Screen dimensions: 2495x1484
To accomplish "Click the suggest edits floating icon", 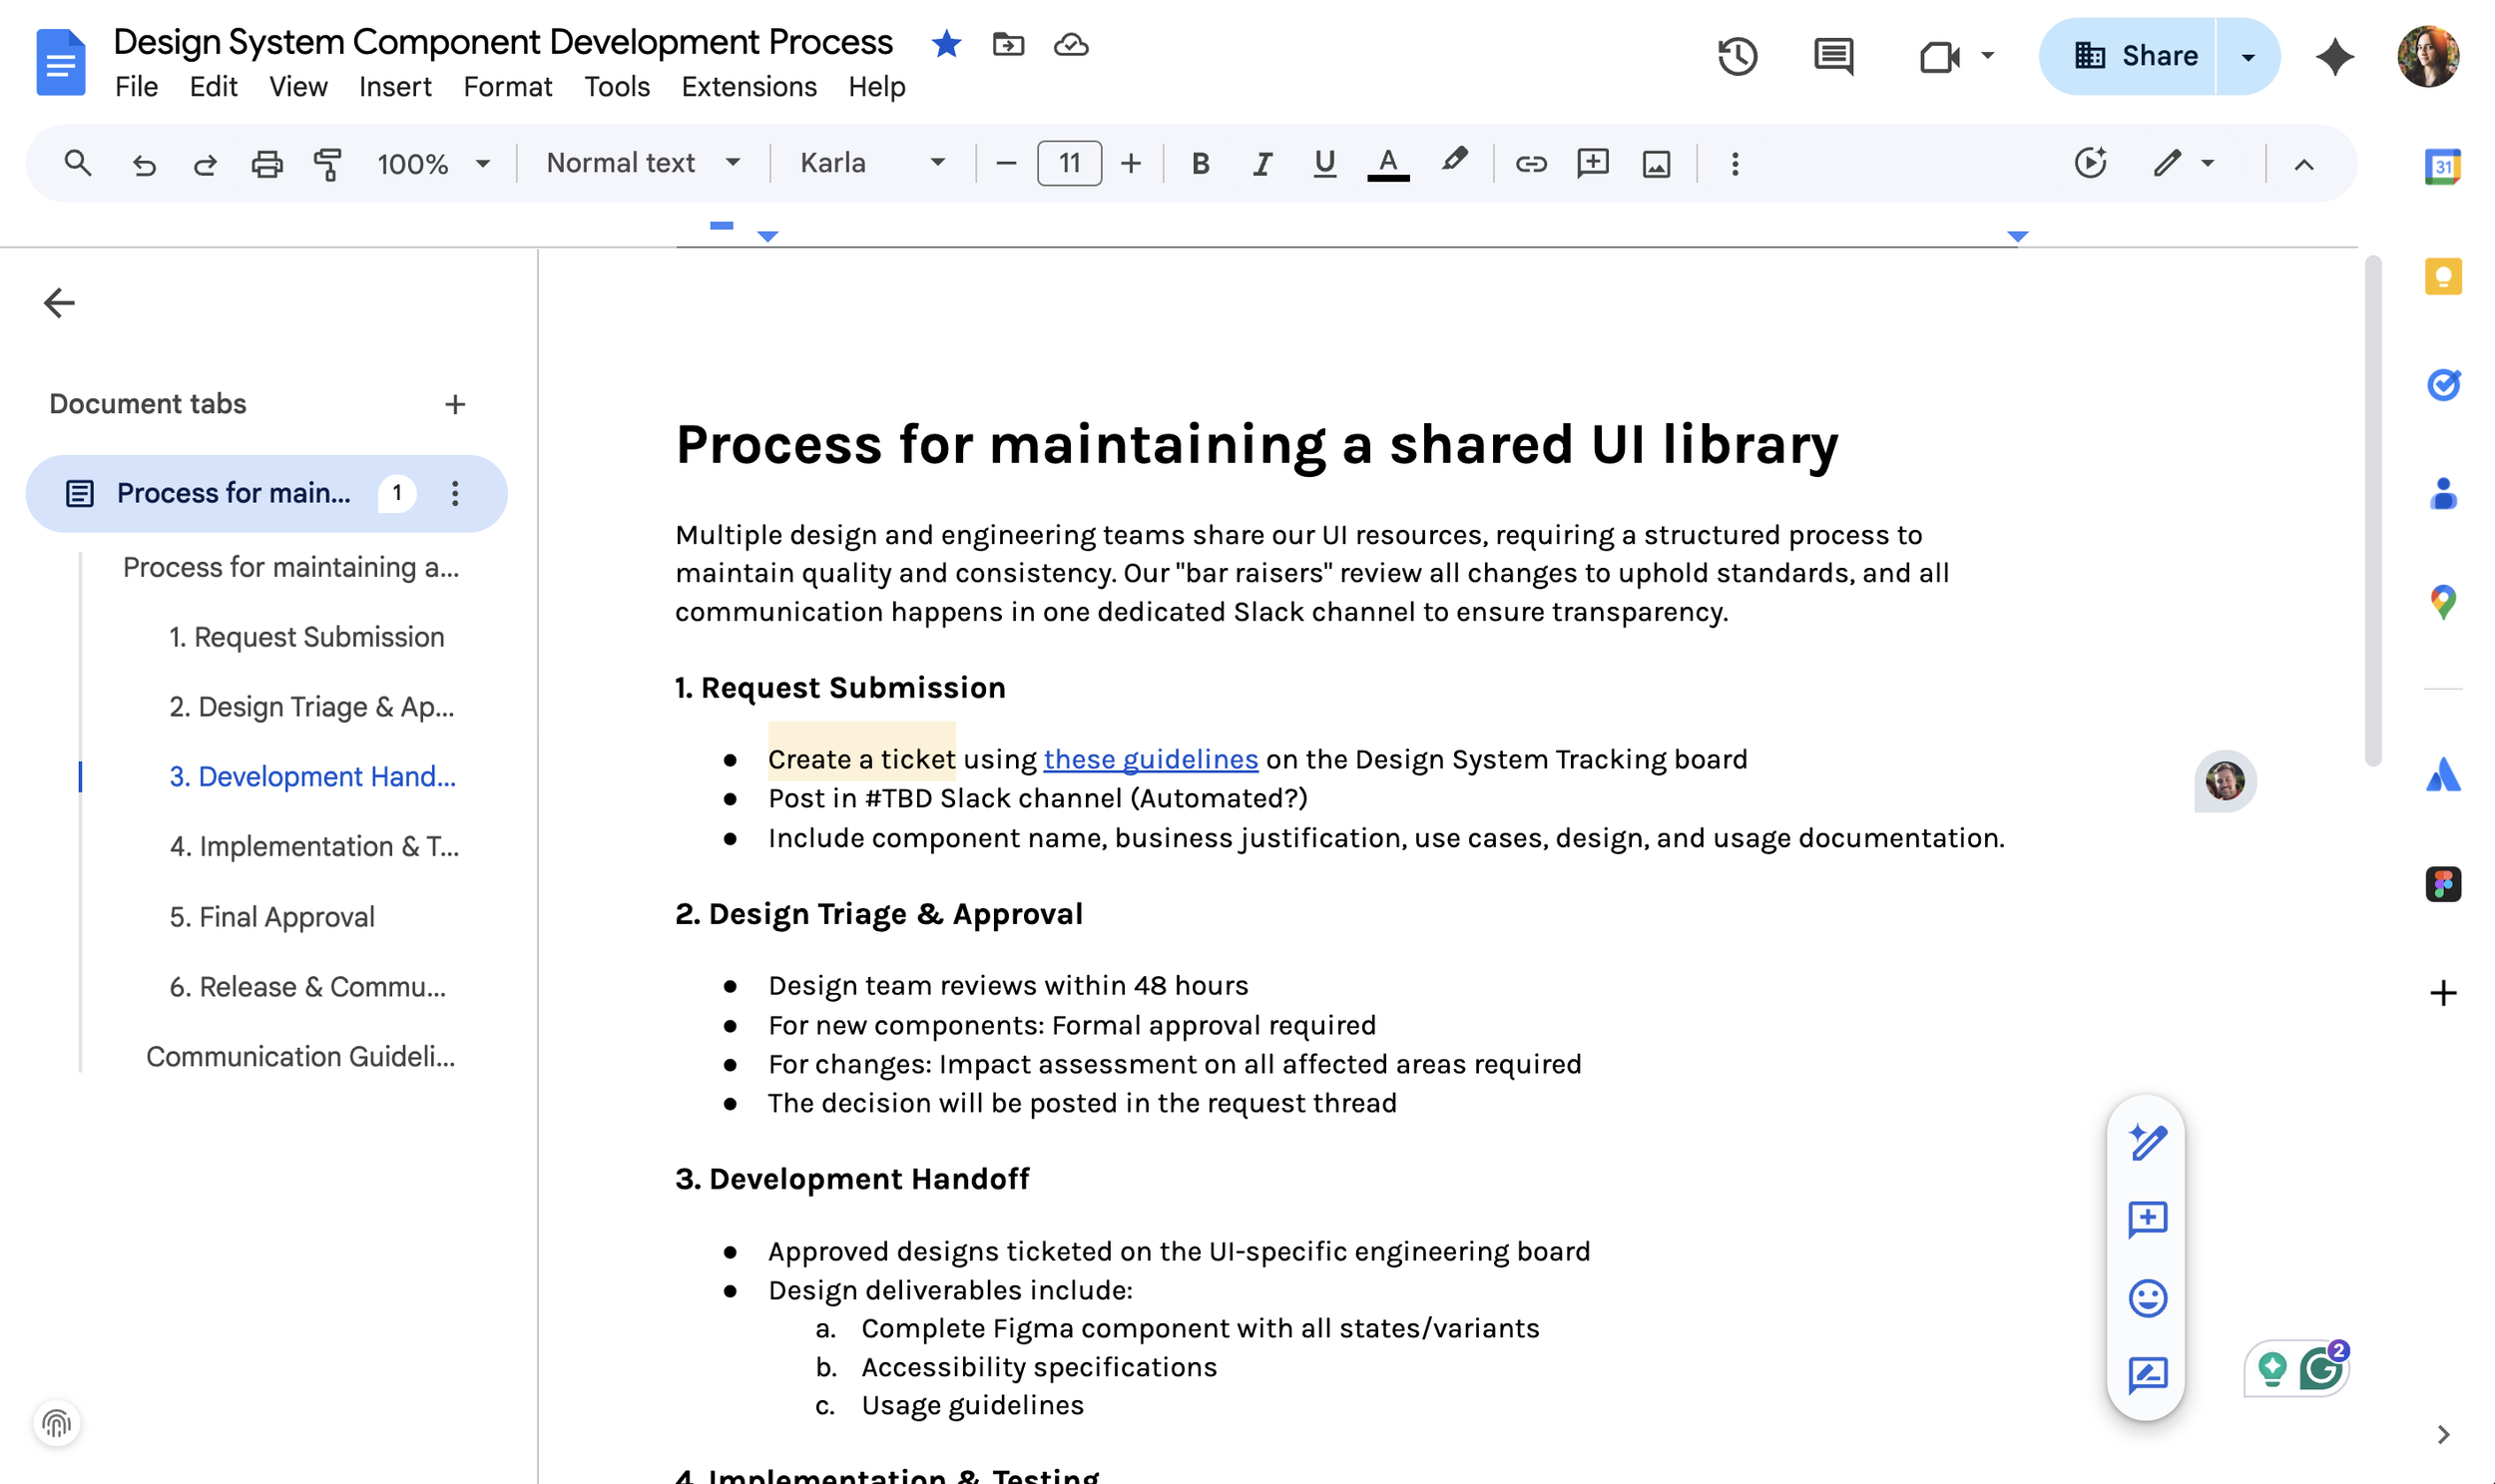I will (x=2147, y=1375).
